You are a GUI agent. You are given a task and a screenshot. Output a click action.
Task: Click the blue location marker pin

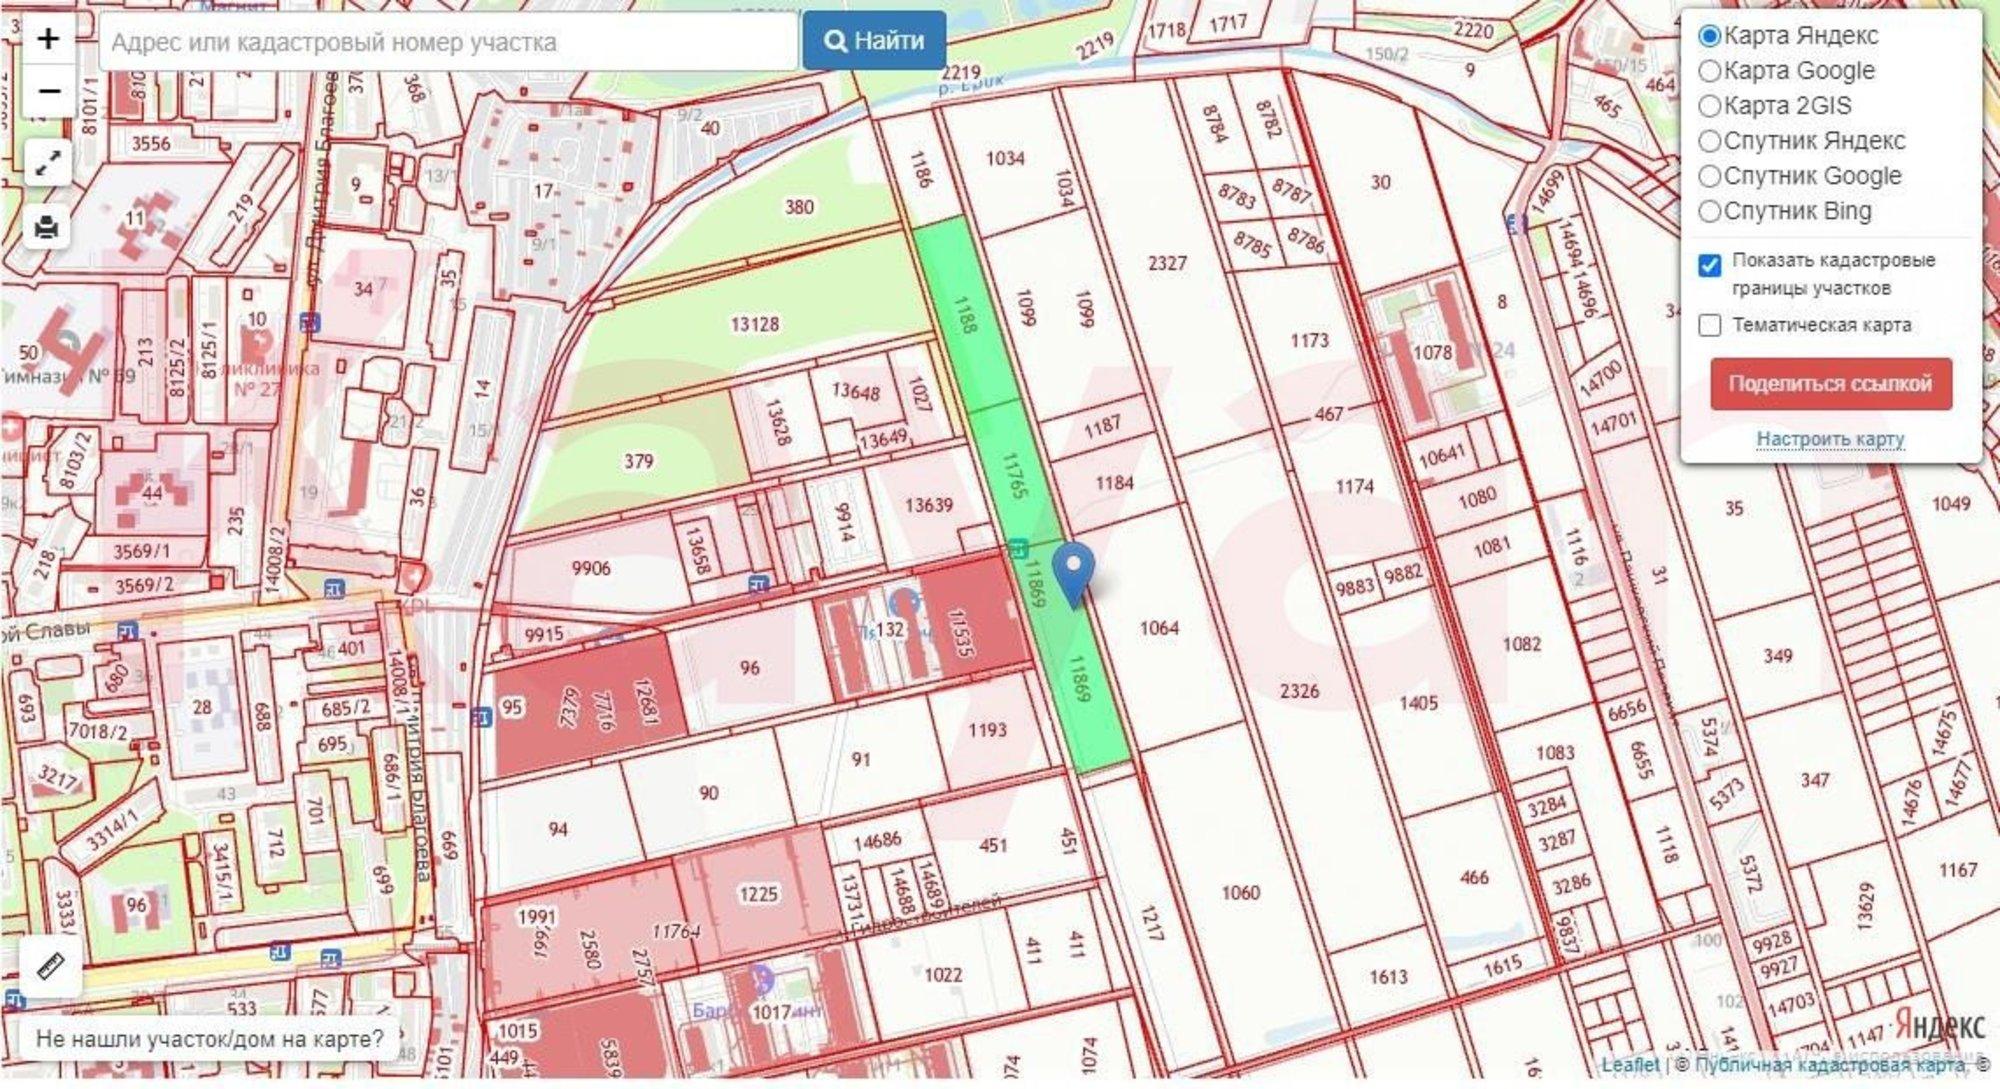(1074, 575)
